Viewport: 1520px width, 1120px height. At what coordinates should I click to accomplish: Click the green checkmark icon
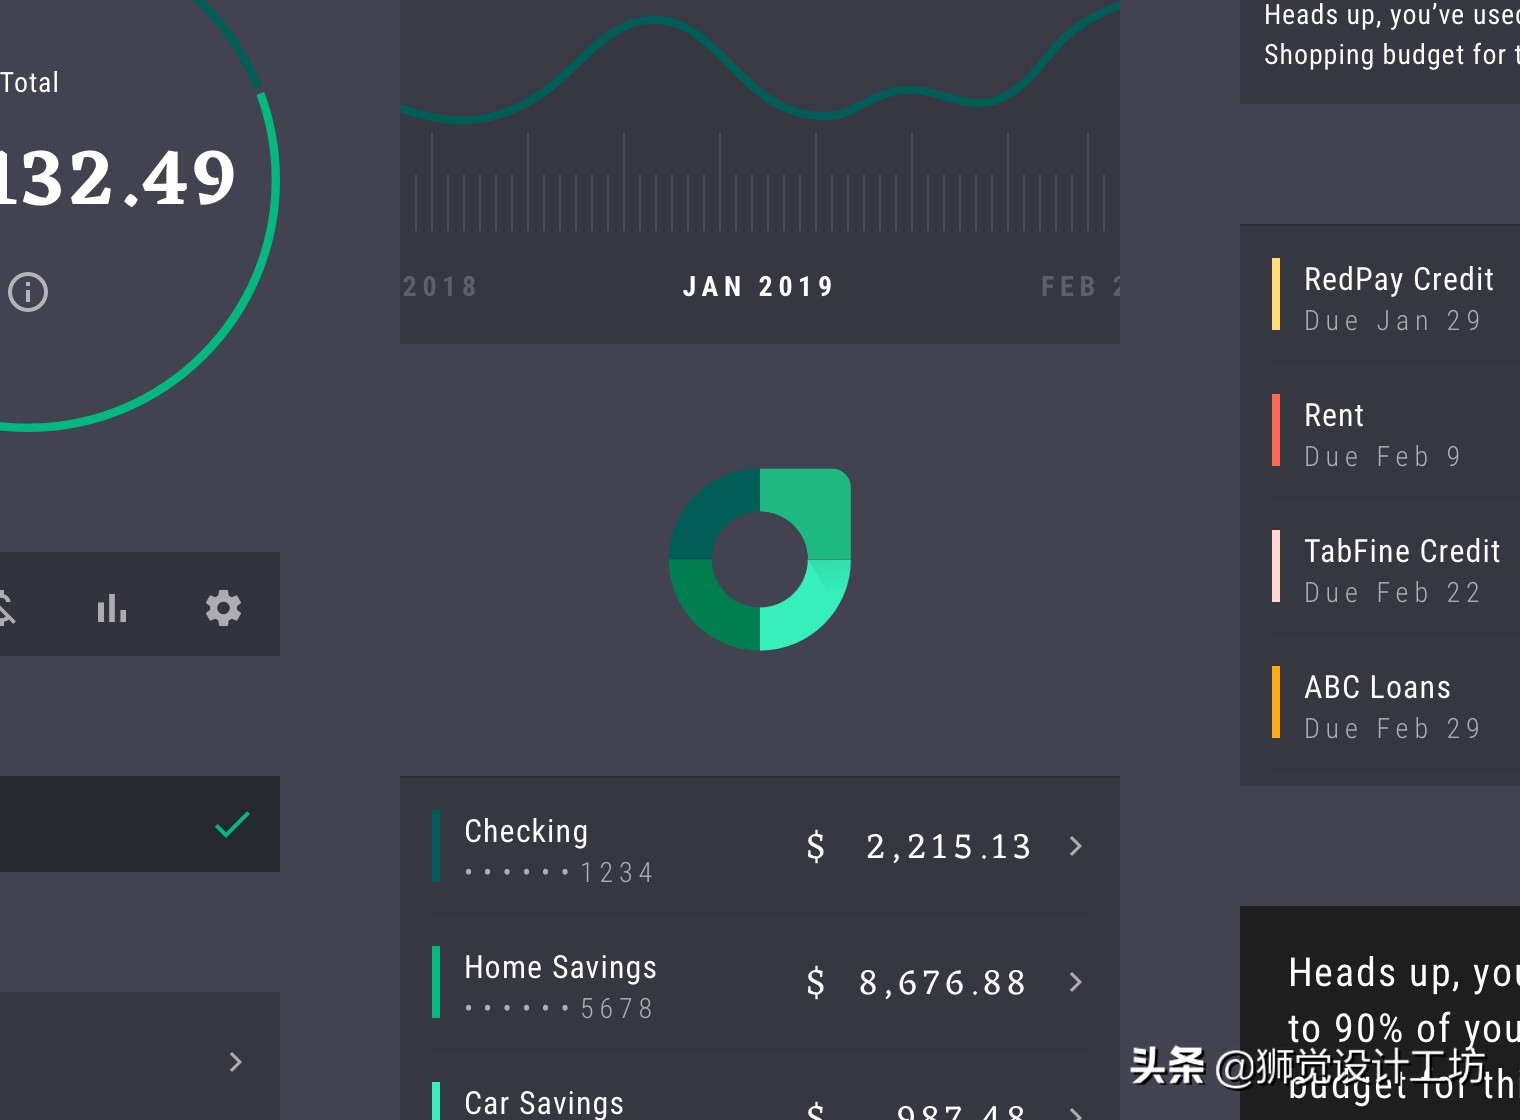point(232,824)
